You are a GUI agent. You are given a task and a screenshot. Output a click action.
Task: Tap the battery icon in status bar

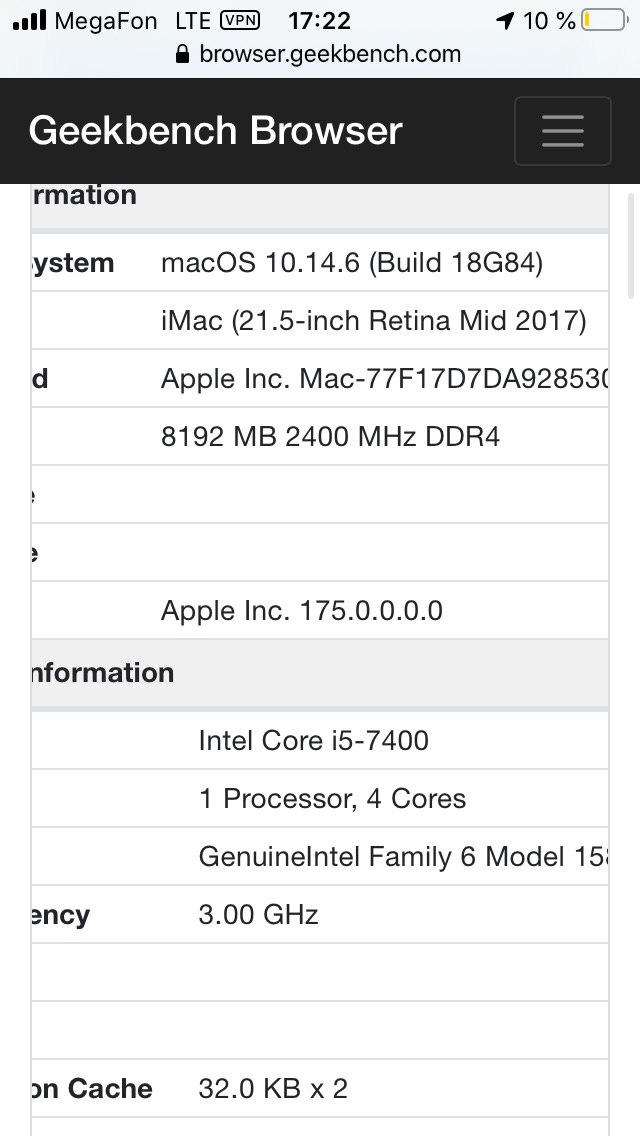pos(604,21)
